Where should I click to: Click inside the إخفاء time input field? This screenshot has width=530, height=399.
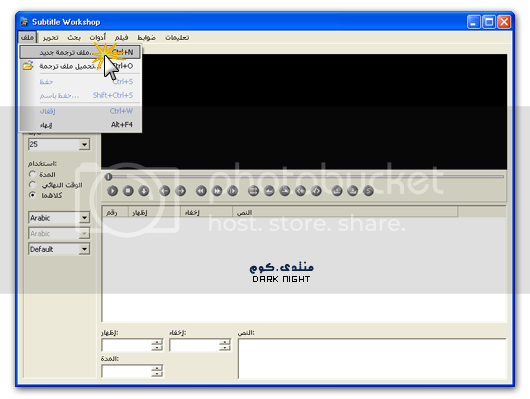[x=194, y=345]
